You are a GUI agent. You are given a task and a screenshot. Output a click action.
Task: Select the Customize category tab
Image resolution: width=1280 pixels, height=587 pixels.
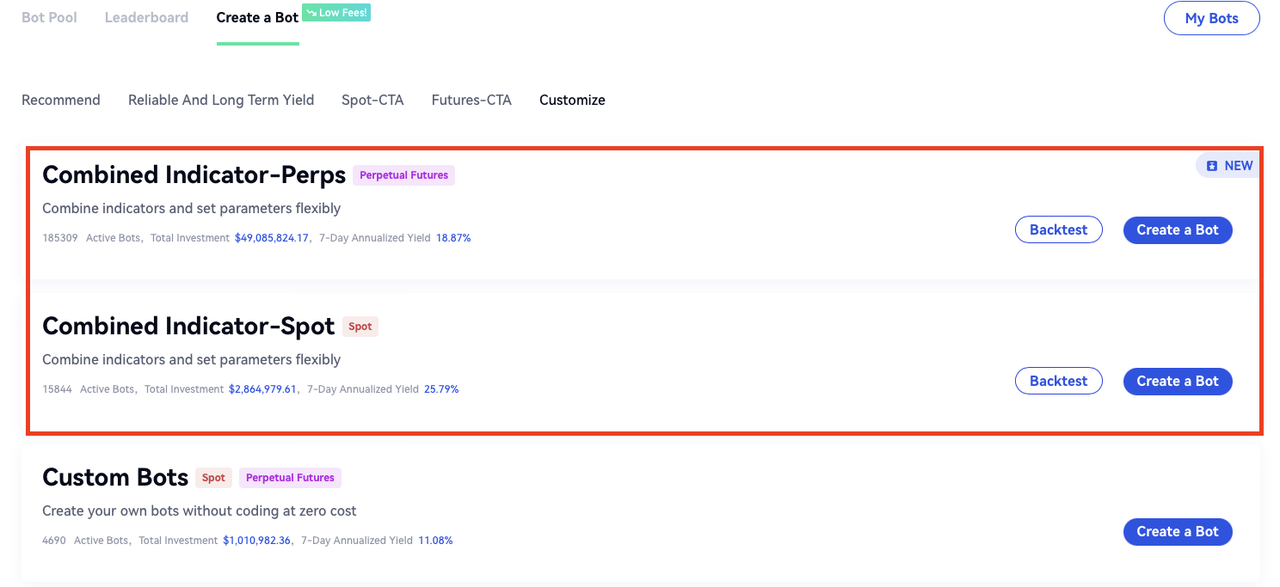572,100
